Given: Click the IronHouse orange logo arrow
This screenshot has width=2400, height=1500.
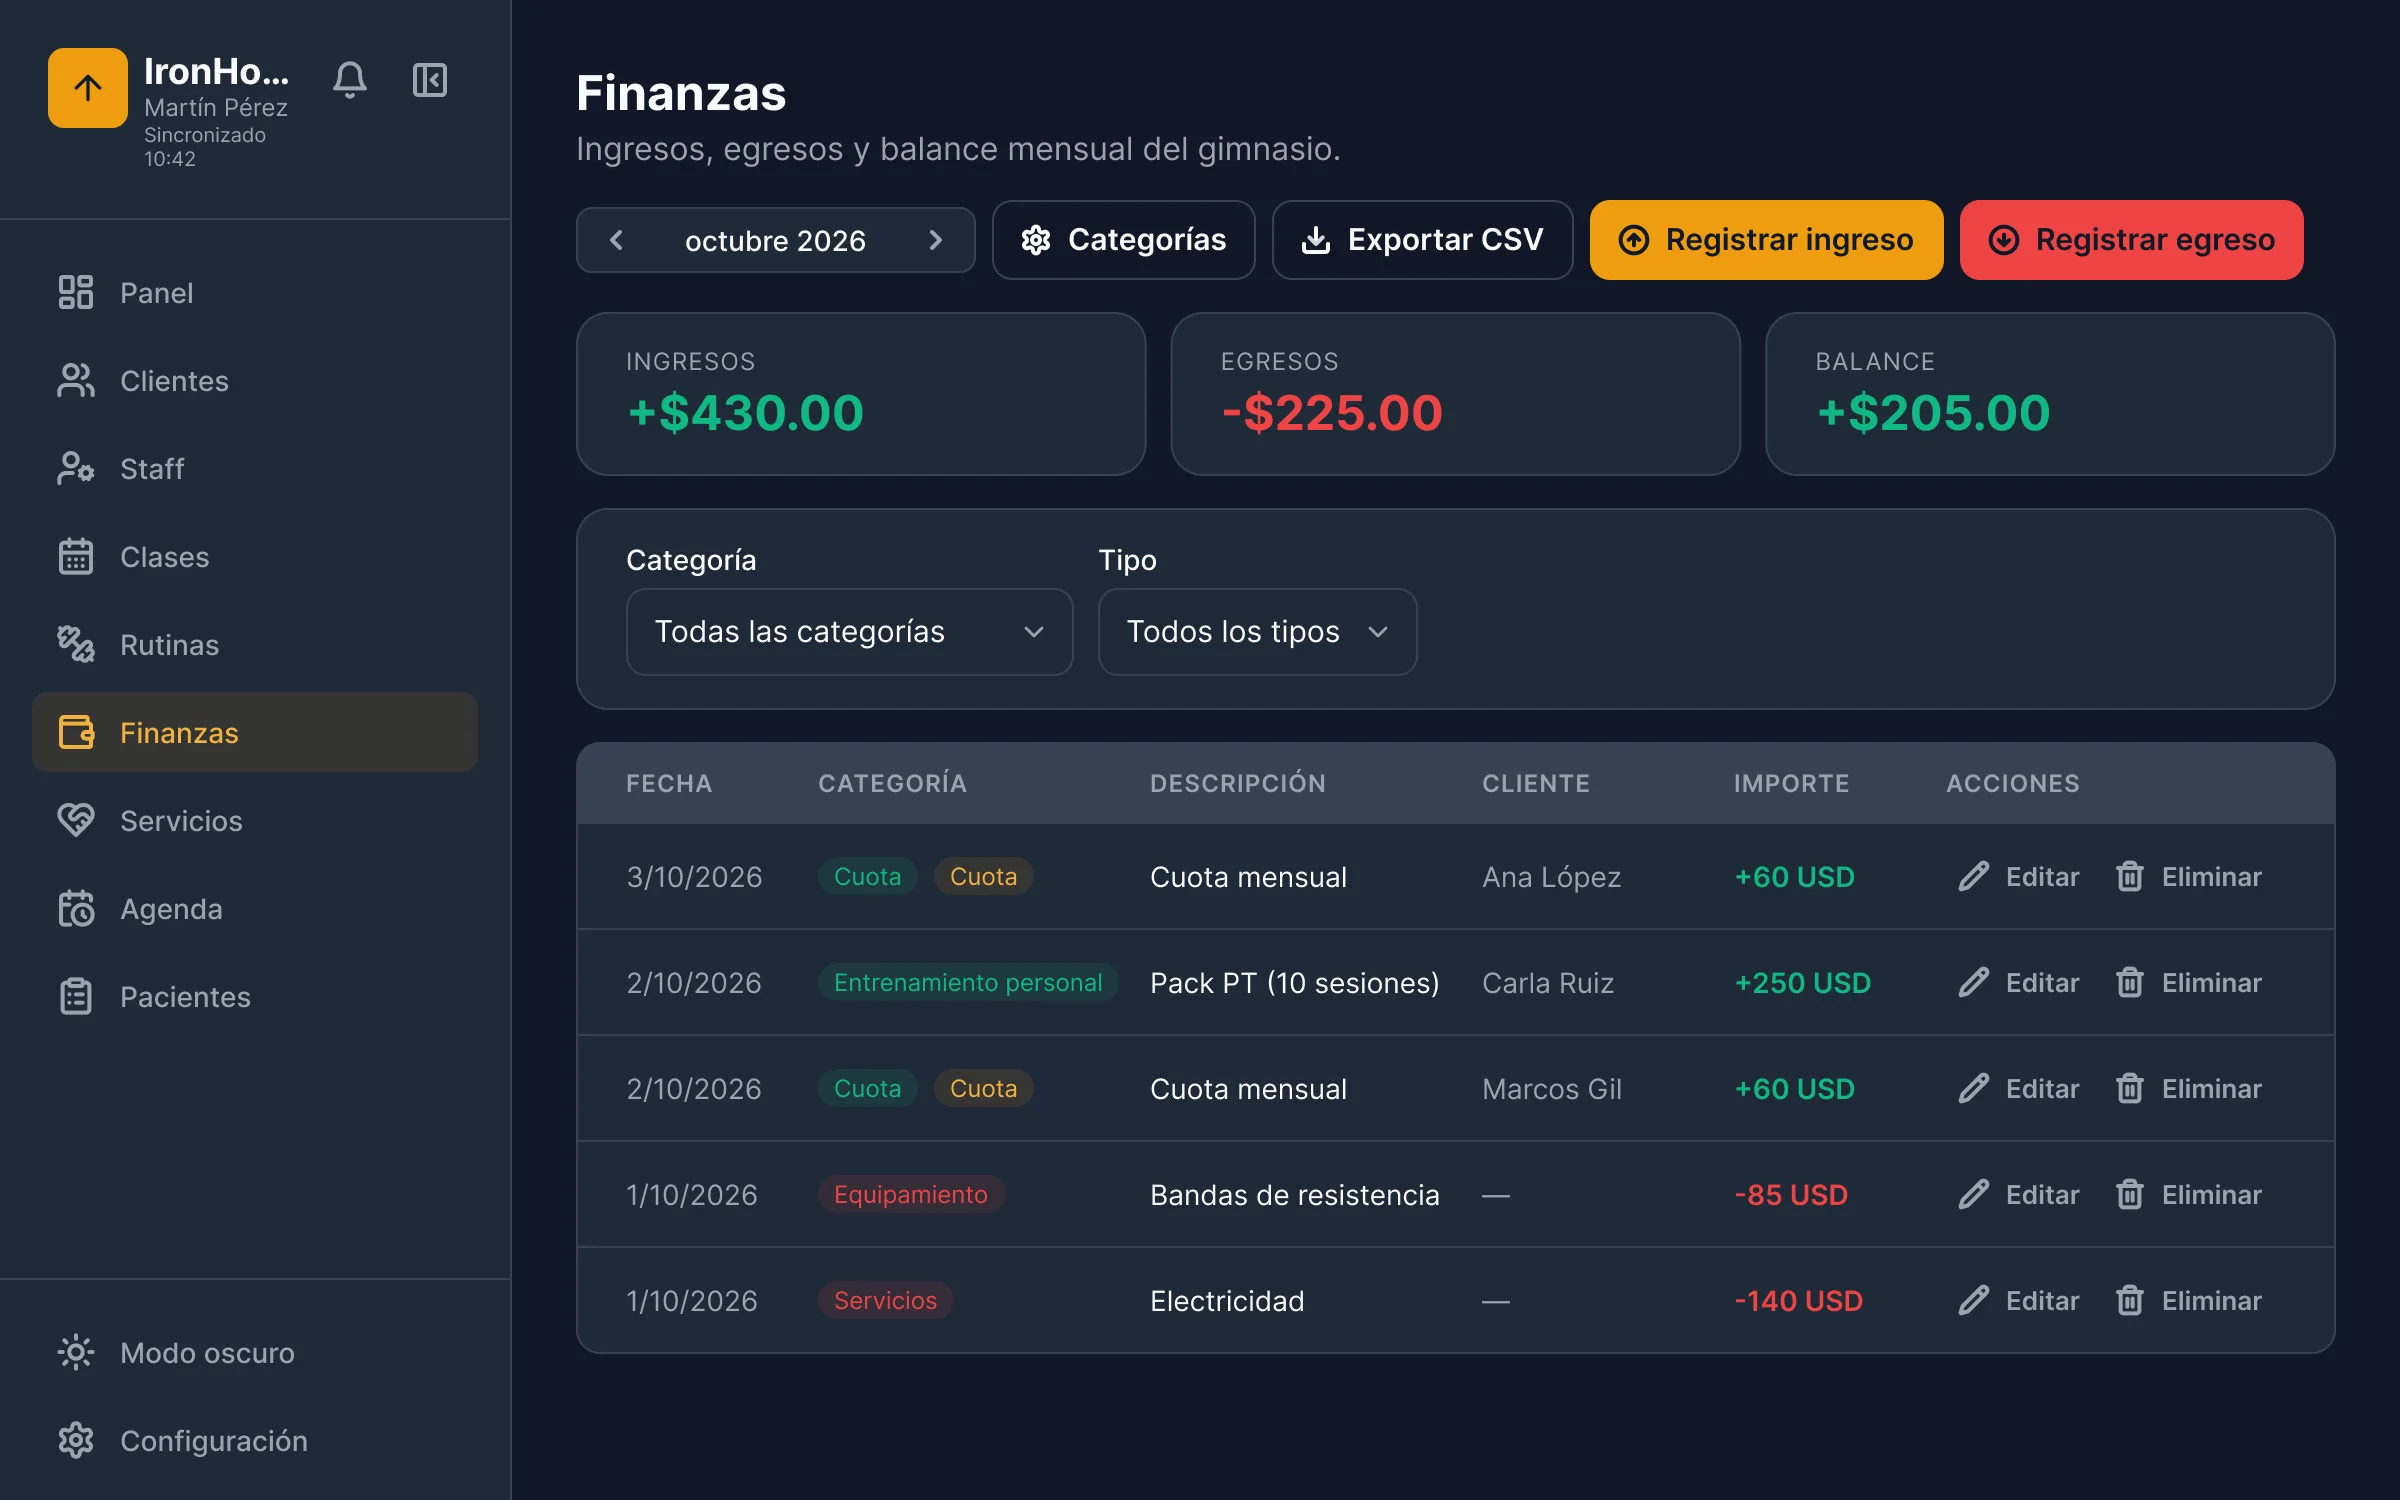Looking at the screenshot, I should (x=88, y=88).
